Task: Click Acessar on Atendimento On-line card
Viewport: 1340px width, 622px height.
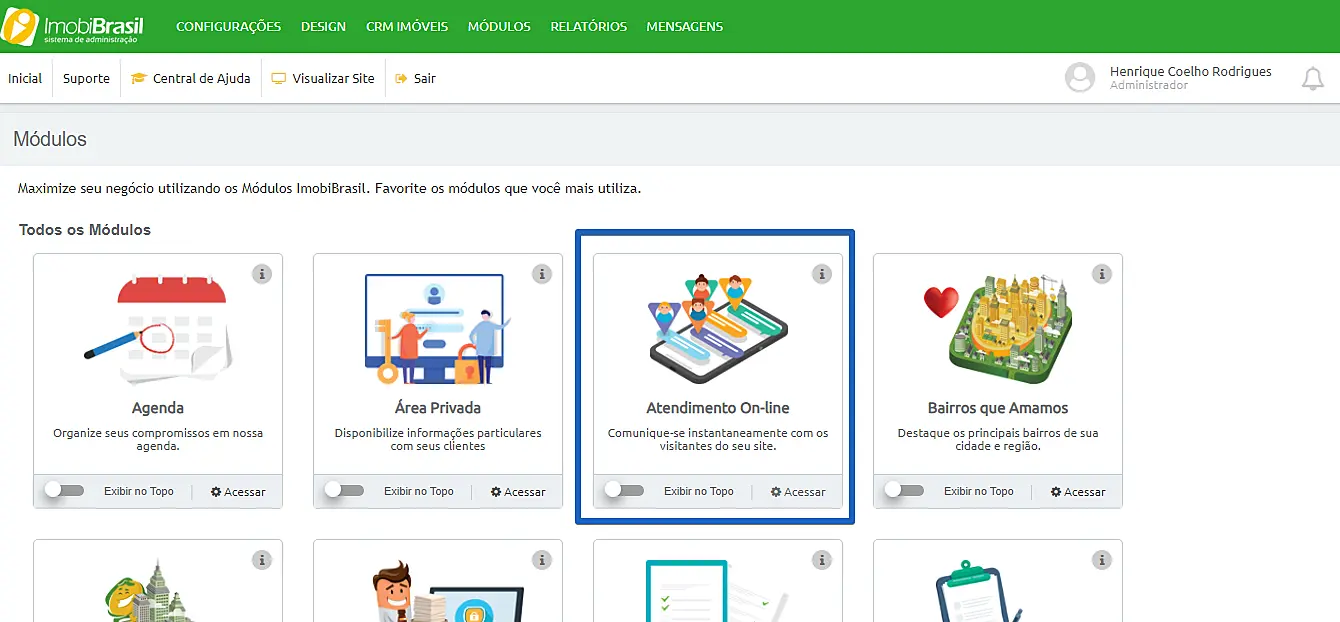Action: [x=798, y=492]
